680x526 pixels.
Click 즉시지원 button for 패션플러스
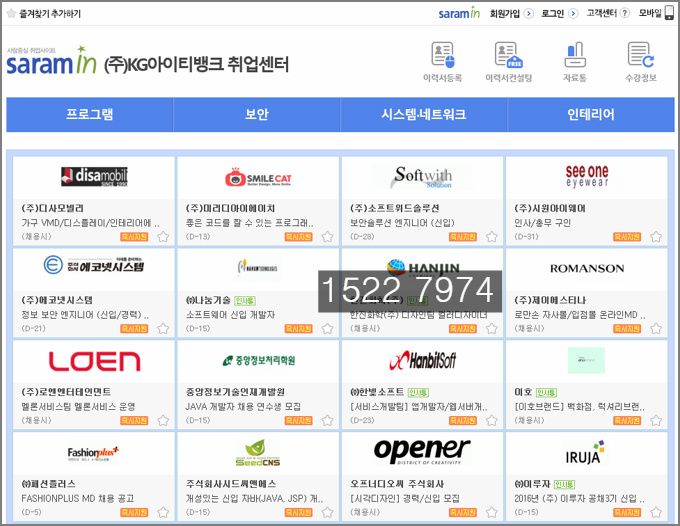pos(134,513)
